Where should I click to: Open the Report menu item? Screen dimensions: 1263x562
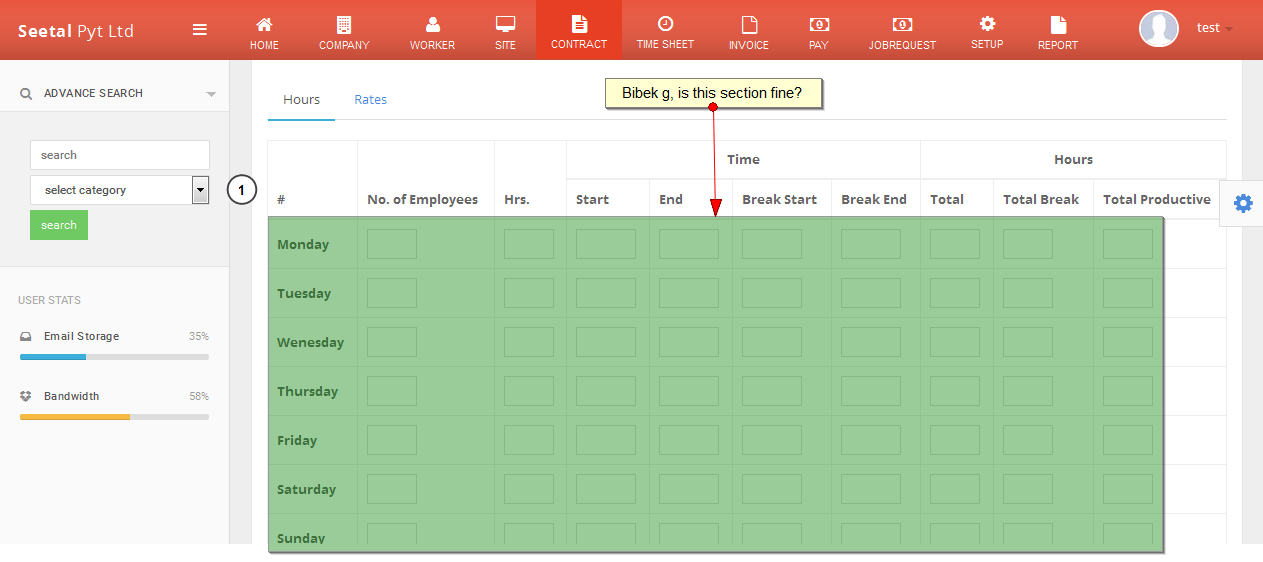[1057, 32]
